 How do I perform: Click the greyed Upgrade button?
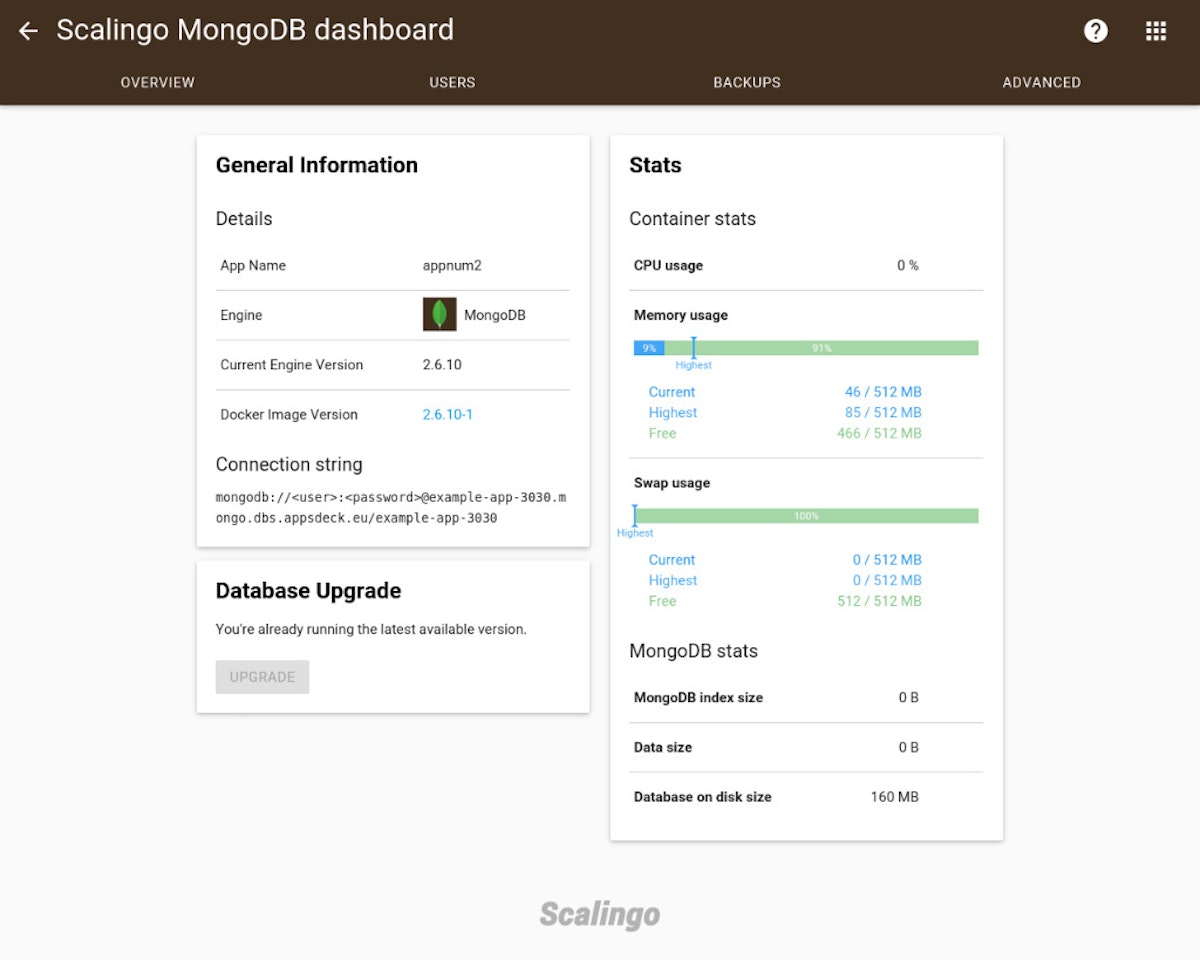tap(262, 677)
